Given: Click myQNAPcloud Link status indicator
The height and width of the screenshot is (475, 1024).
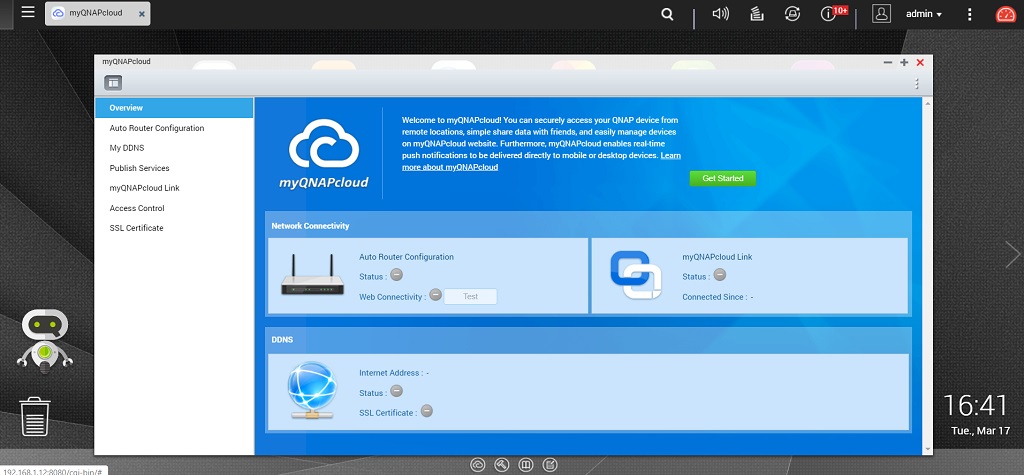Looking at the screenshot, I should [720, 275].
